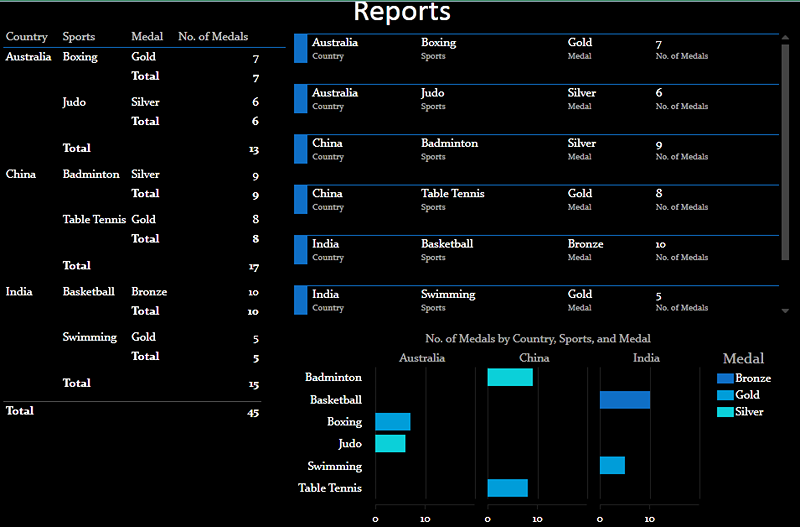Viewport: 800px width, 527px height.
Task: Click the card list scroll down arrow
Action: pyautogui.click(x=785, y=311)
